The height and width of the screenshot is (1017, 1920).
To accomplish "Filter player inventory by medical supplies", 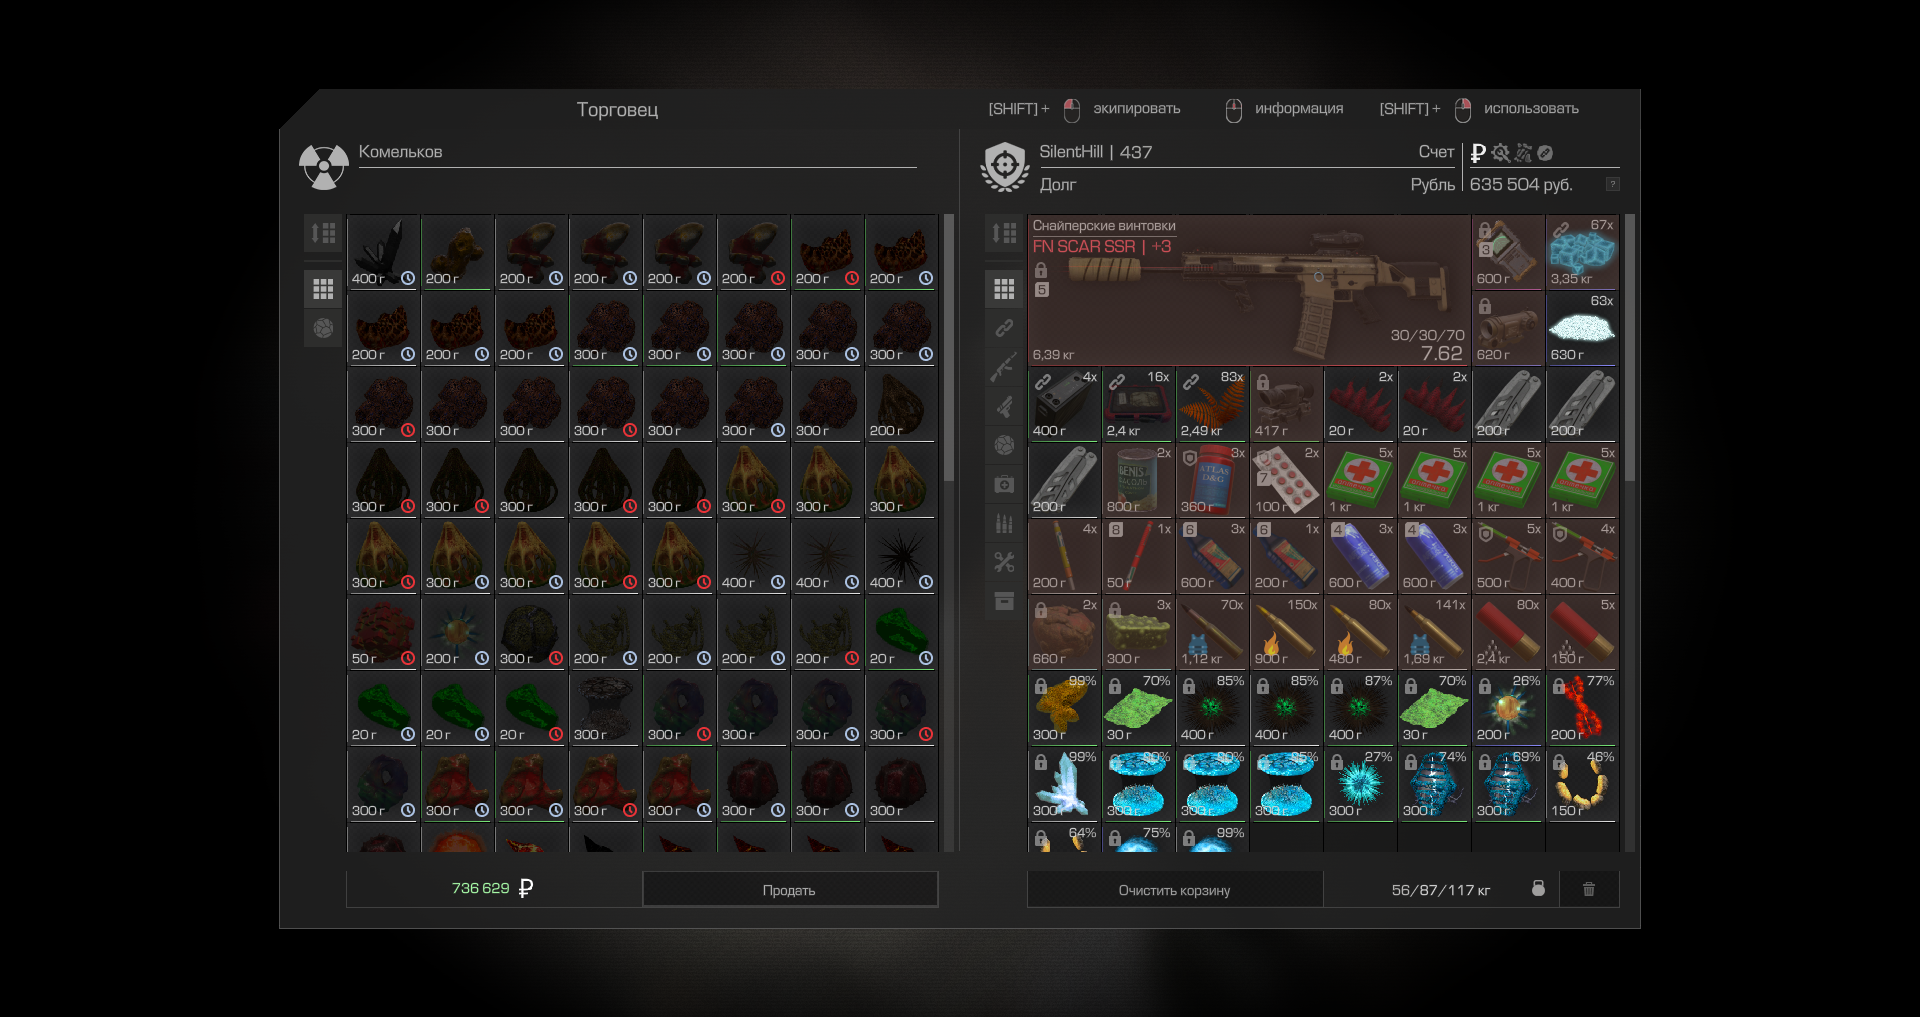I will point(1004,484).
